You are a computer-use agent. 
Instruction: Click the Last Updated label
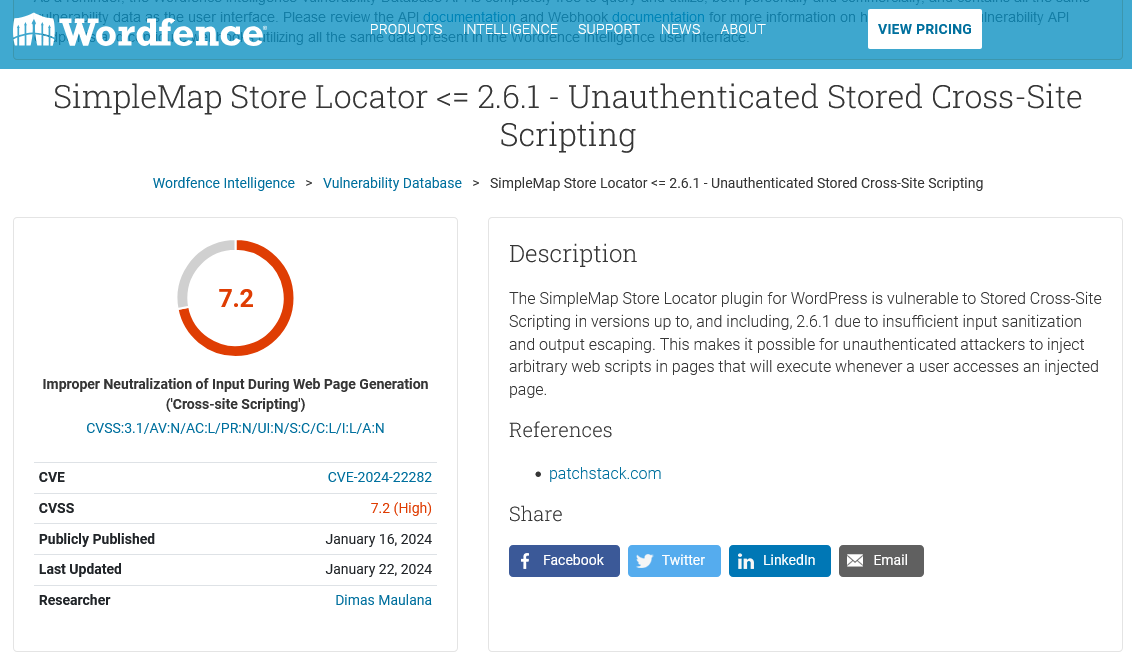(80, 569)
